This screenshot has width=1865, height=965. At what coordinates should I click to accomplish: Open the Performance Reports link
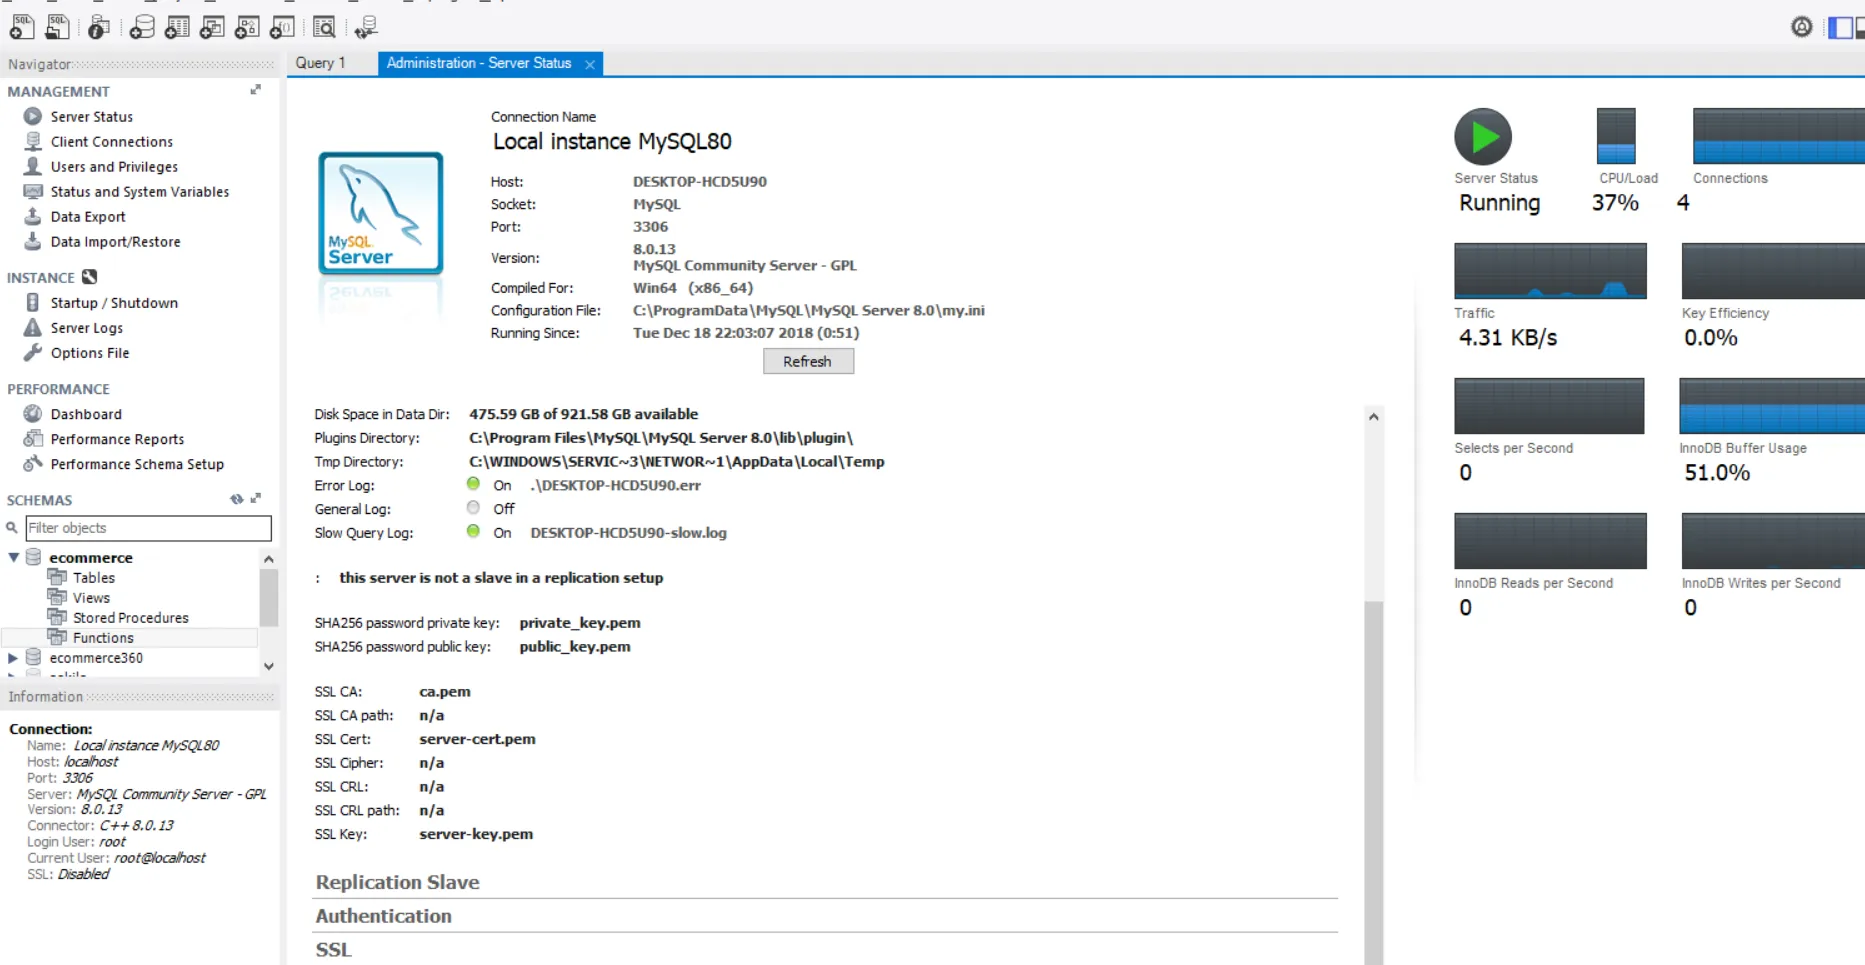click(x=117, y=439)
